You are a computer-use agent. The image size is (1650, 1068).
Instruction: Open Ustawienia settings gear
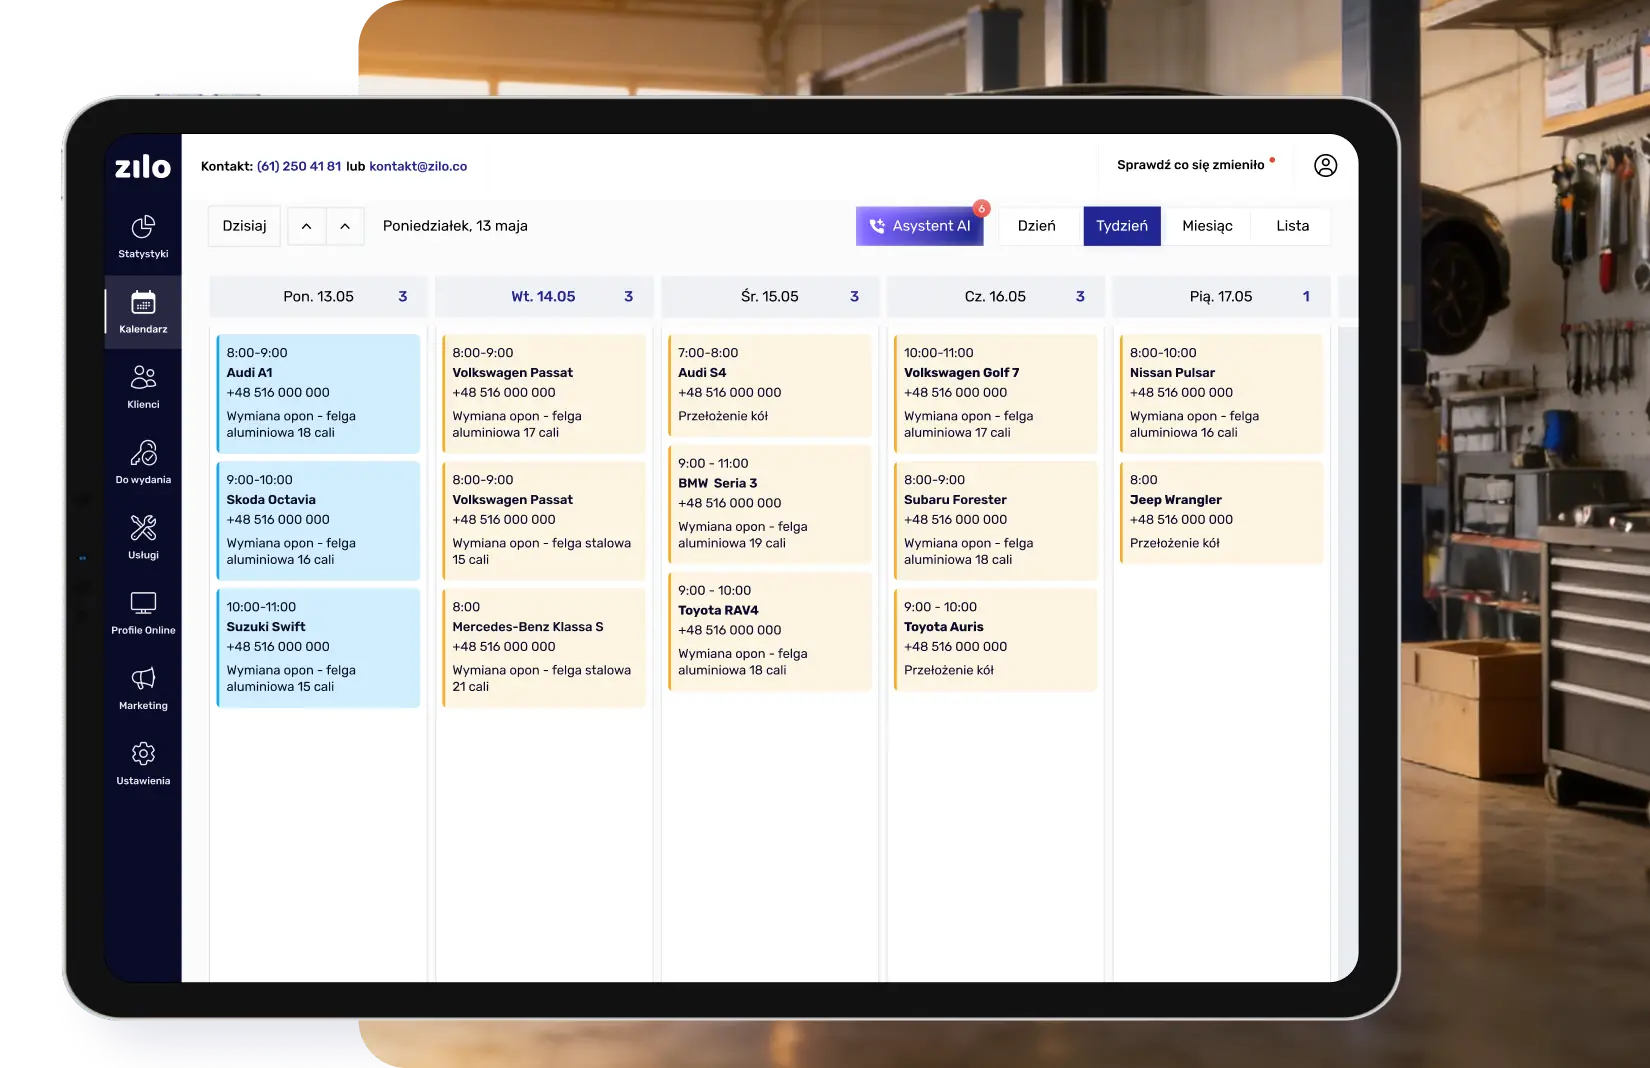coord(143,763)
